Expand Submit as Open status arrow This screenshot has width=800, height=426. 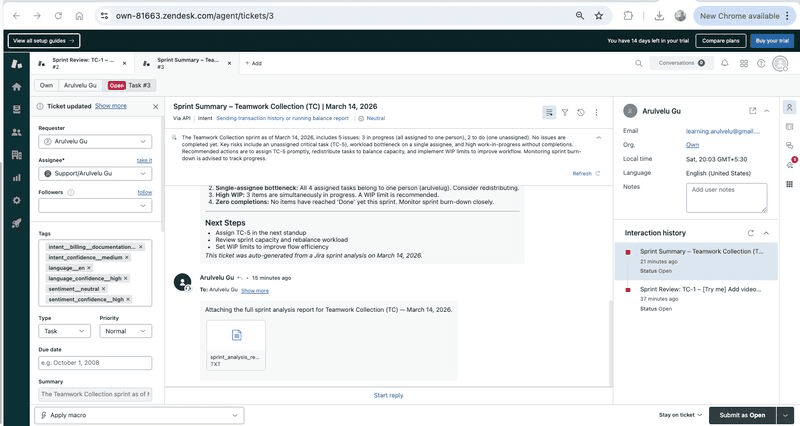(x=785, y=415)
